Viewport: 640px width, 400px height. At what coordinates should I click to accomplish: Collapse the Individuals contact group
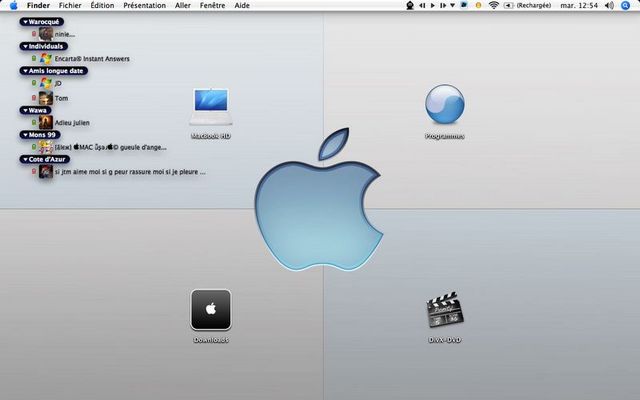pyautogui.click(x=24, y=46)
